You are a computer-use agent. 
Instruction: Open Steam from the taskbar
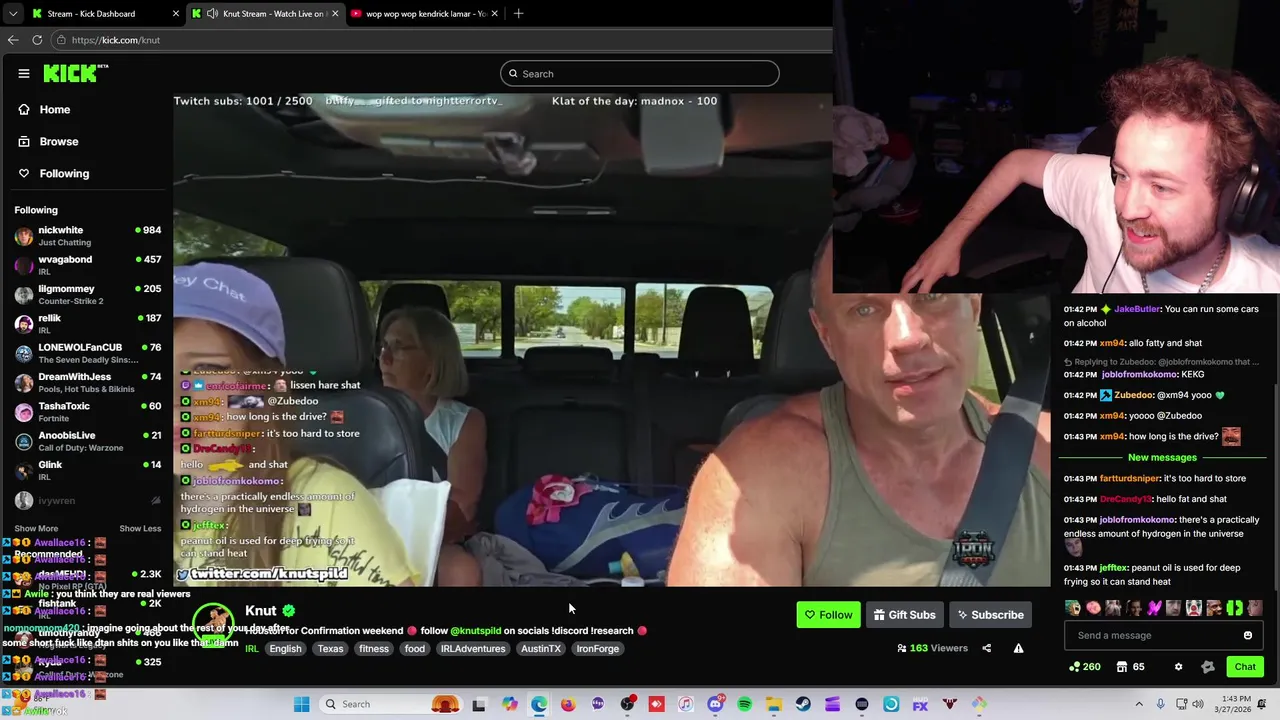803,704
